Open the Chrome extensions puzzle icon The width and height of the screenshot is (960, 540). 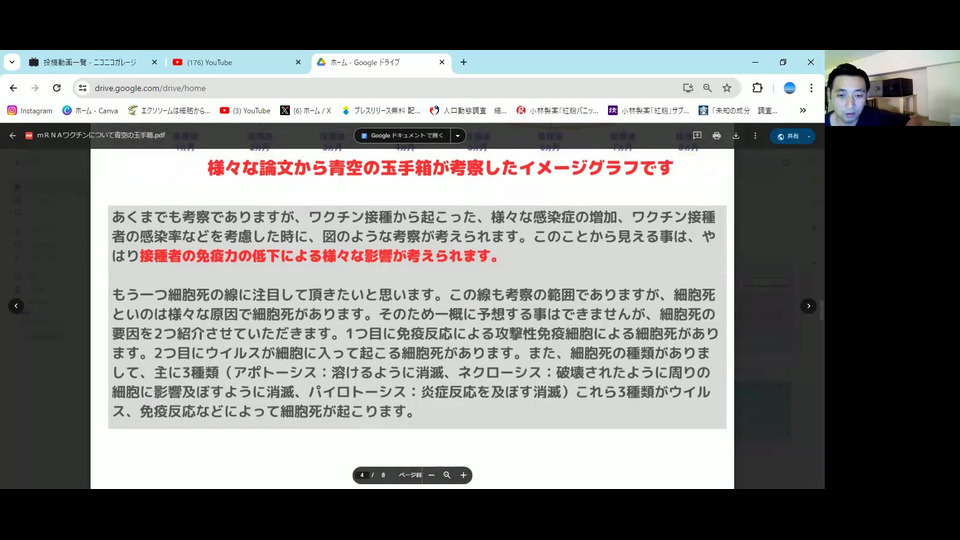[x=757, y=88]
